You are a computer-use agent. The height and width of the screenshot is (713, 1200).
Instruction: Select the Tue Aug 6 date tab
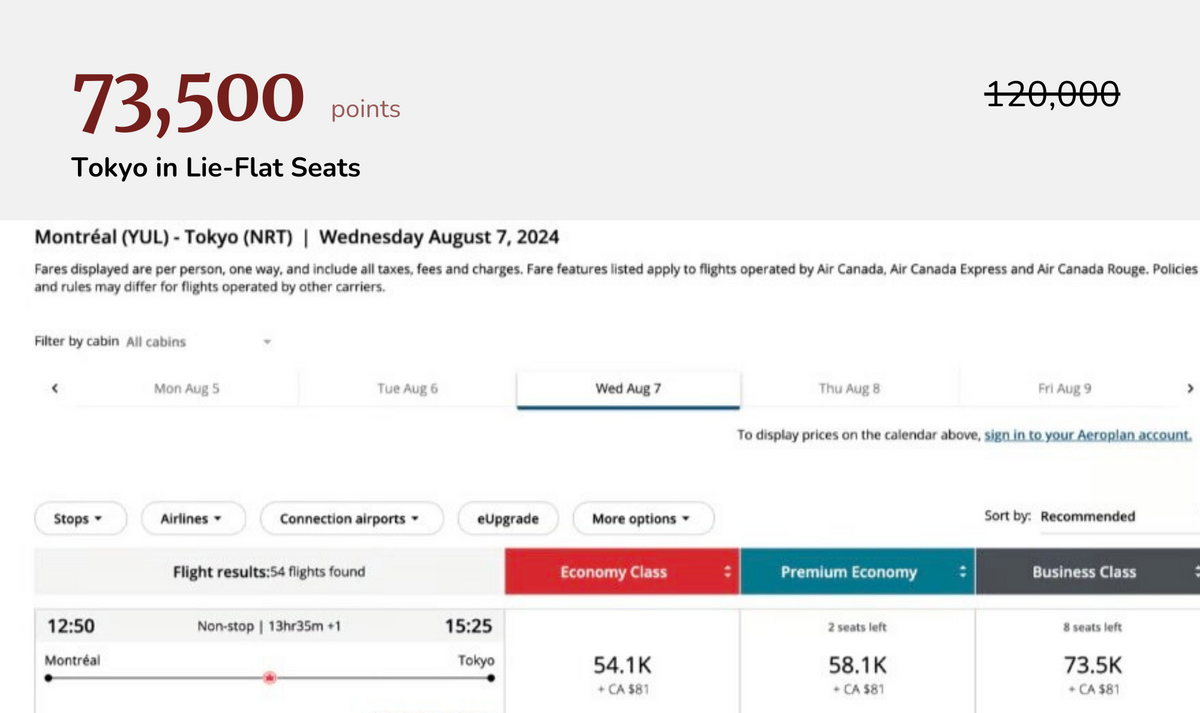[407, 389]
